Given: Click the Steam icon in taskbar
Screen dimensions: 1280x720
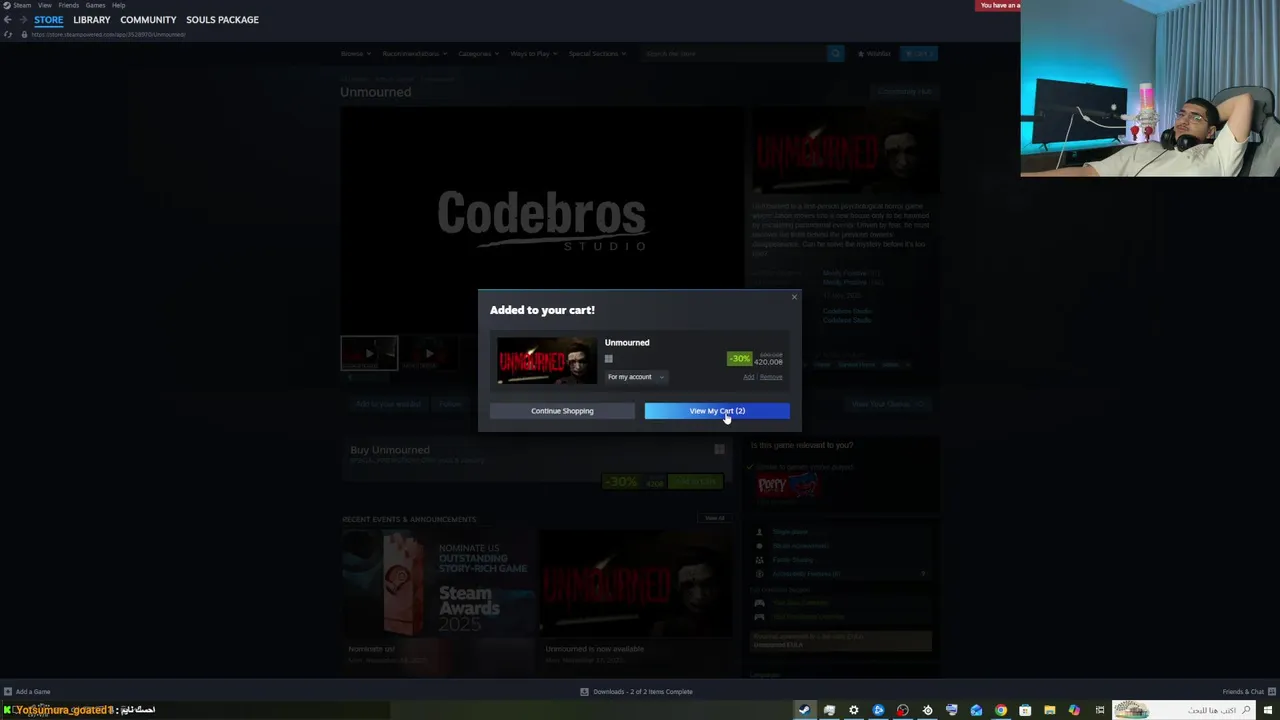Looking at the screenshot, I should (804, 710).
